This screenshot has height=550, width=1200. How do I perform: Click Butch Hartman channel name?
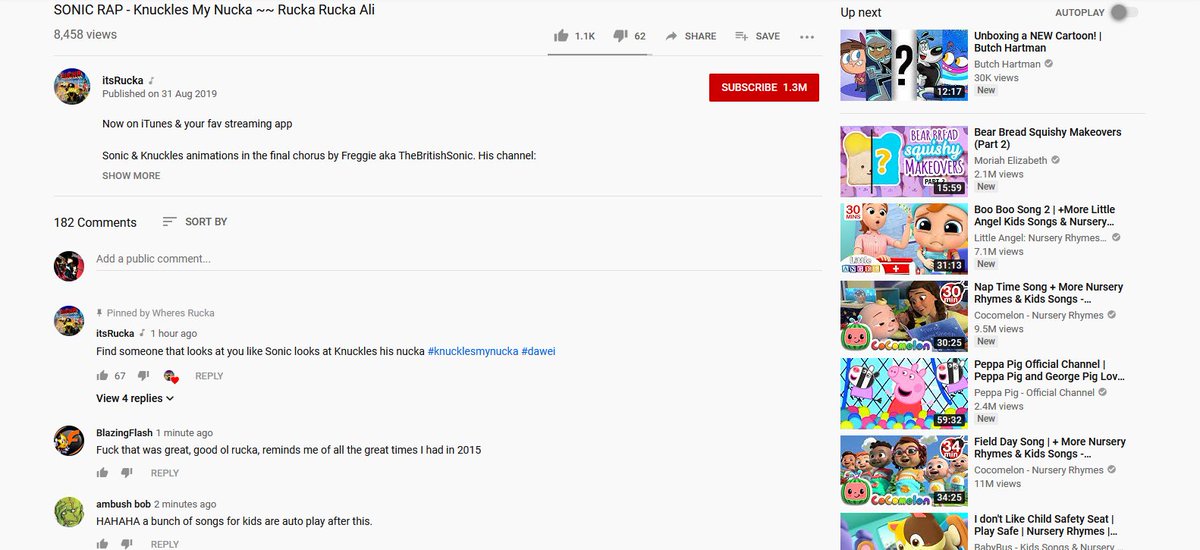coord(1007,64)
